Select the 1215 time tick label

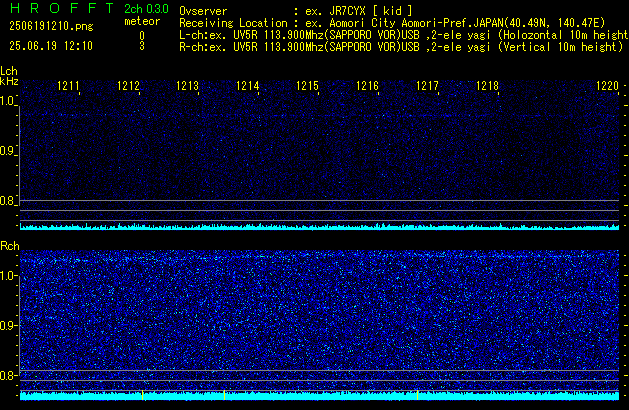(307, 86)
